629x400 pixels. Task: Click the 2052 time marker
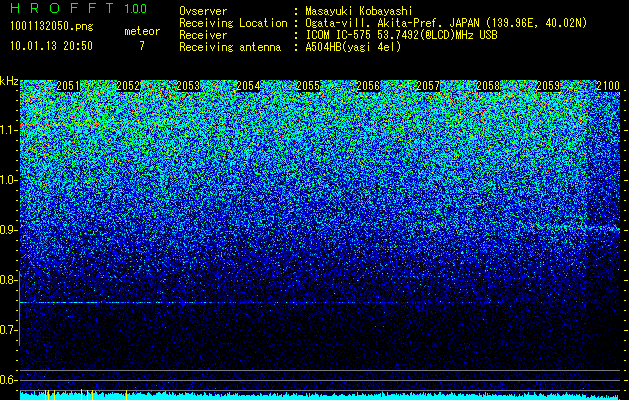(128, 86)
